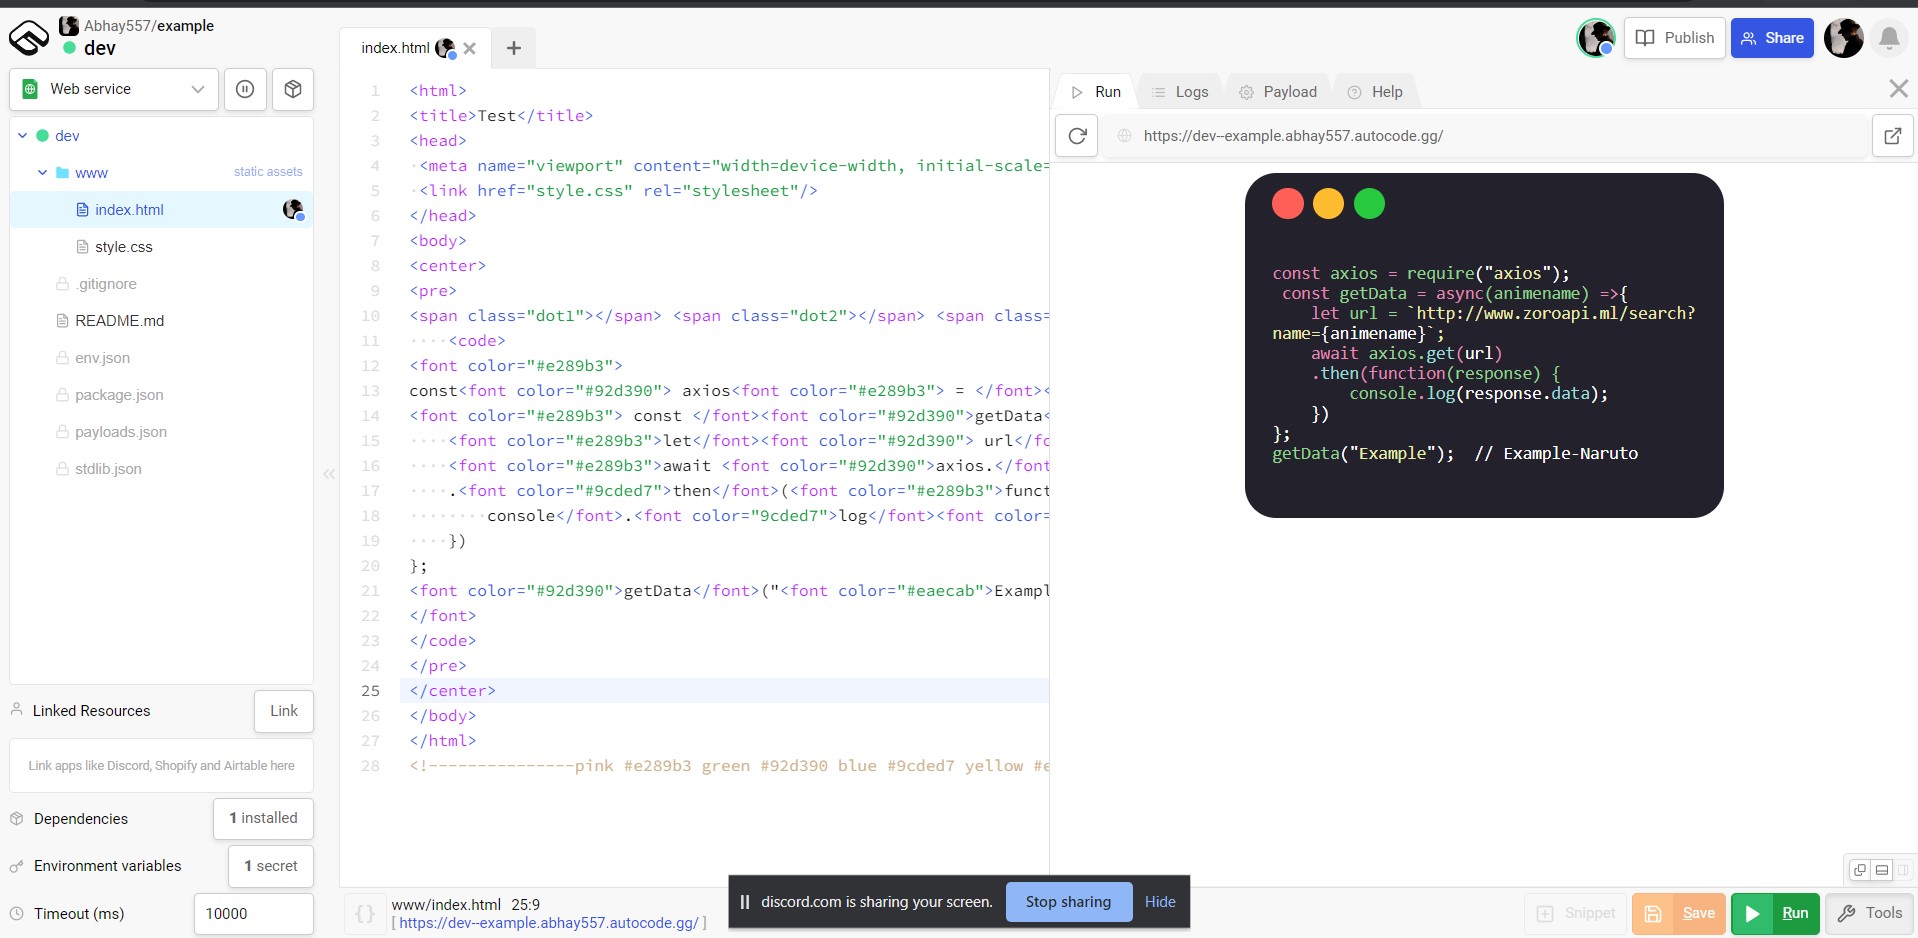This screenshot has width=1918, height=938.
Task: Click the Dependencies label
Action: point(81,819)
